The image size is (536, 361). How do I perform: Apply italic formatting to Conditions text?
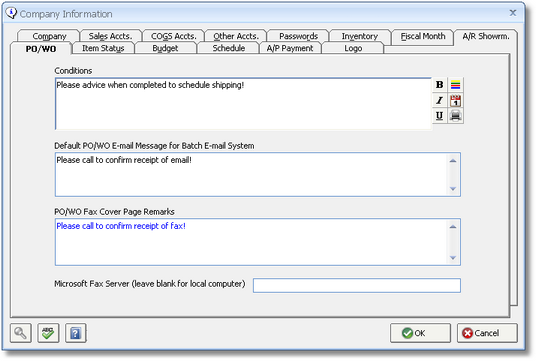coord(439,100)
